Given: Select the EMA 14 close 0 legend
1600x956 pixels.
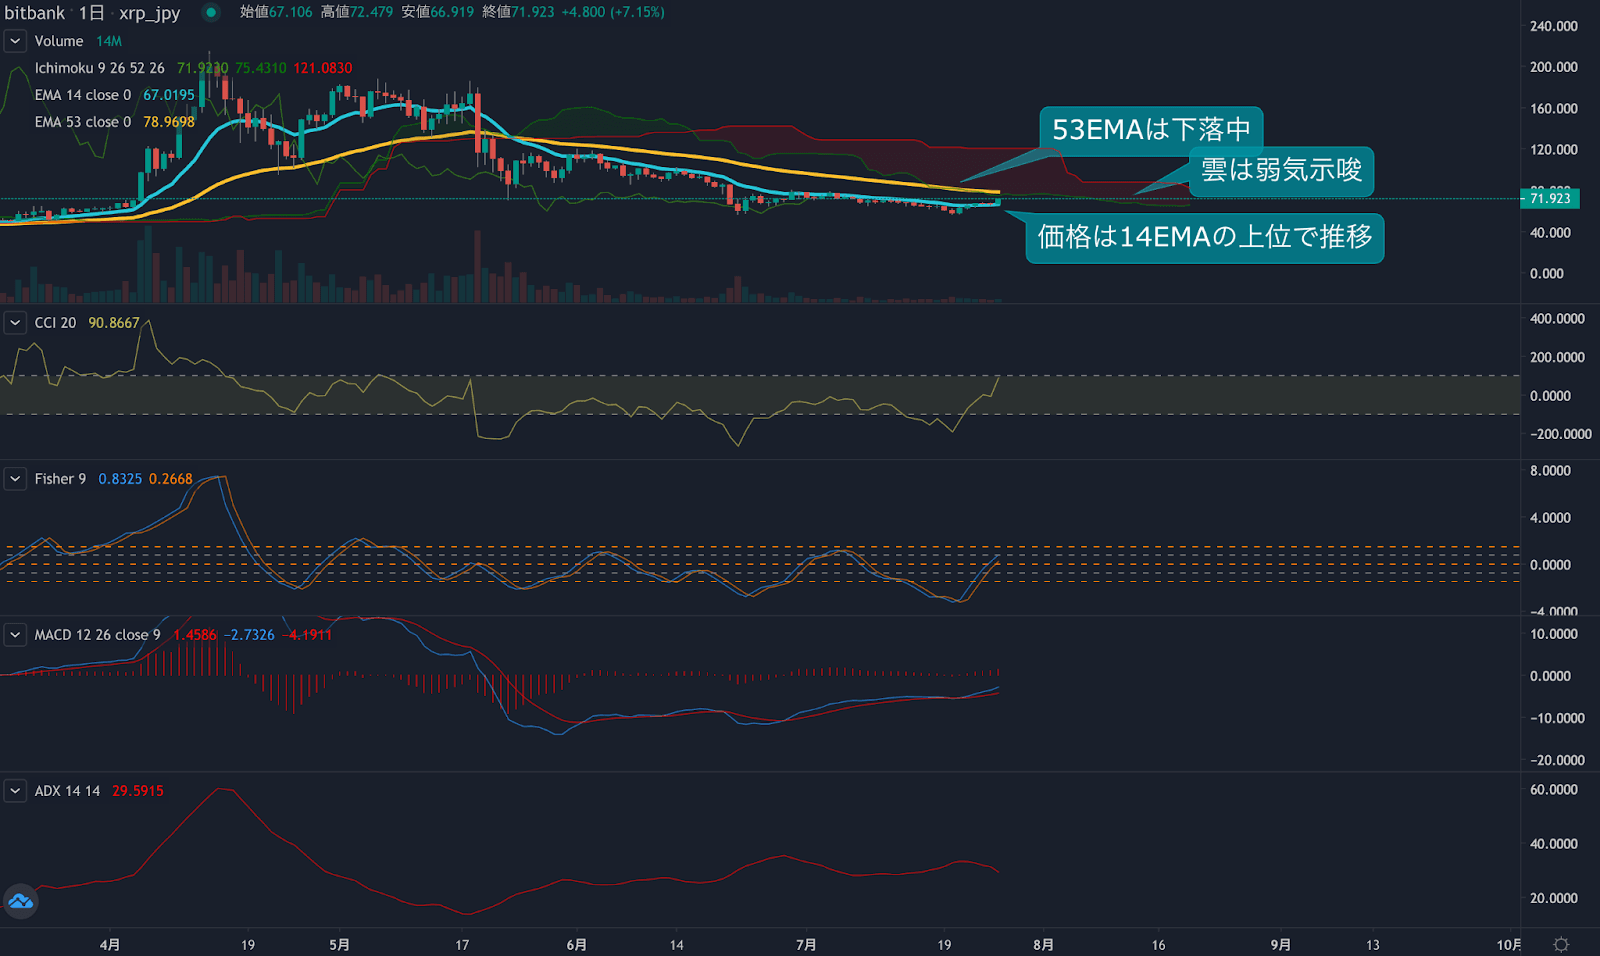Looking at the screenshot, I should [x=83, y=94].
